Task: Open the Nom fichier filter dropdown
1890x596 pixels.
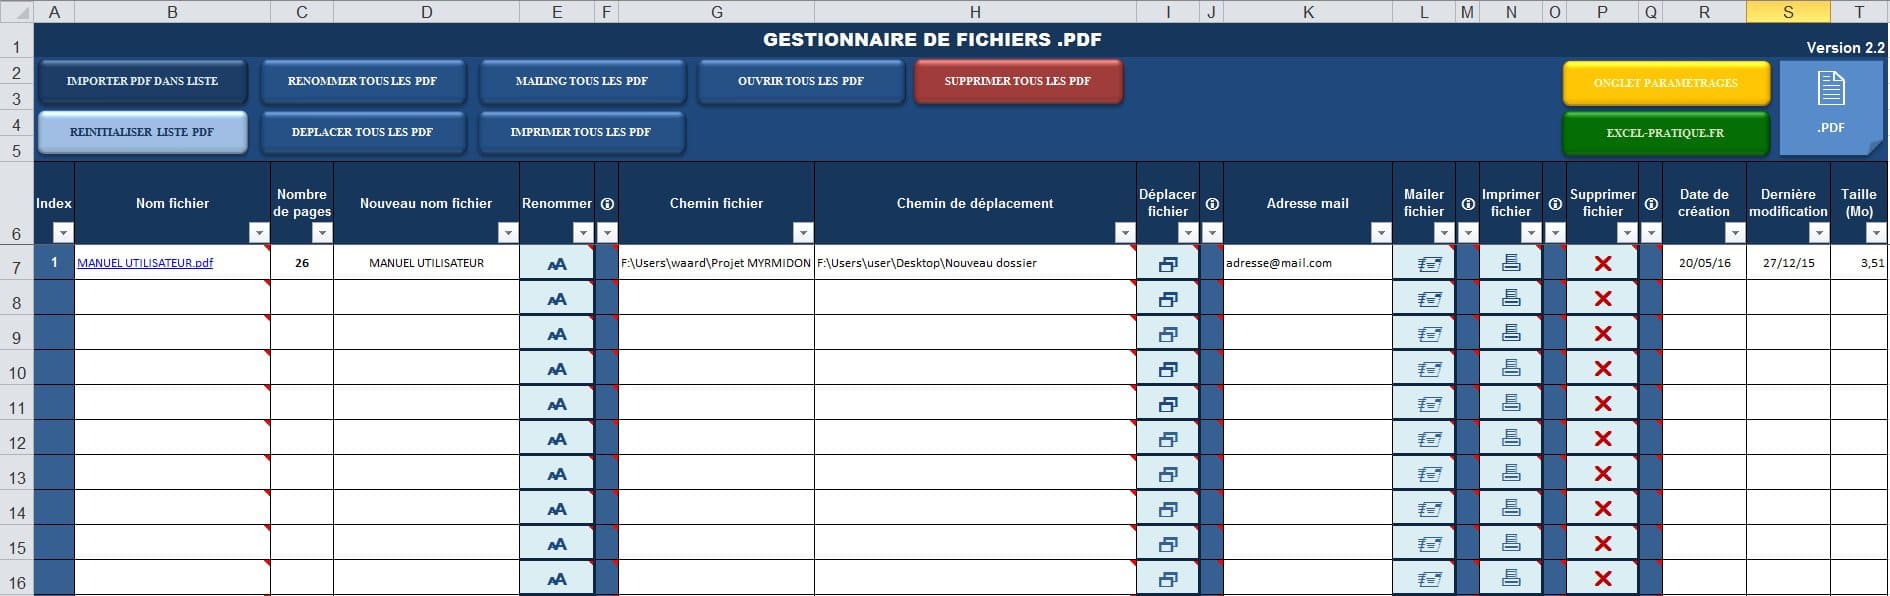Action: 259,233
